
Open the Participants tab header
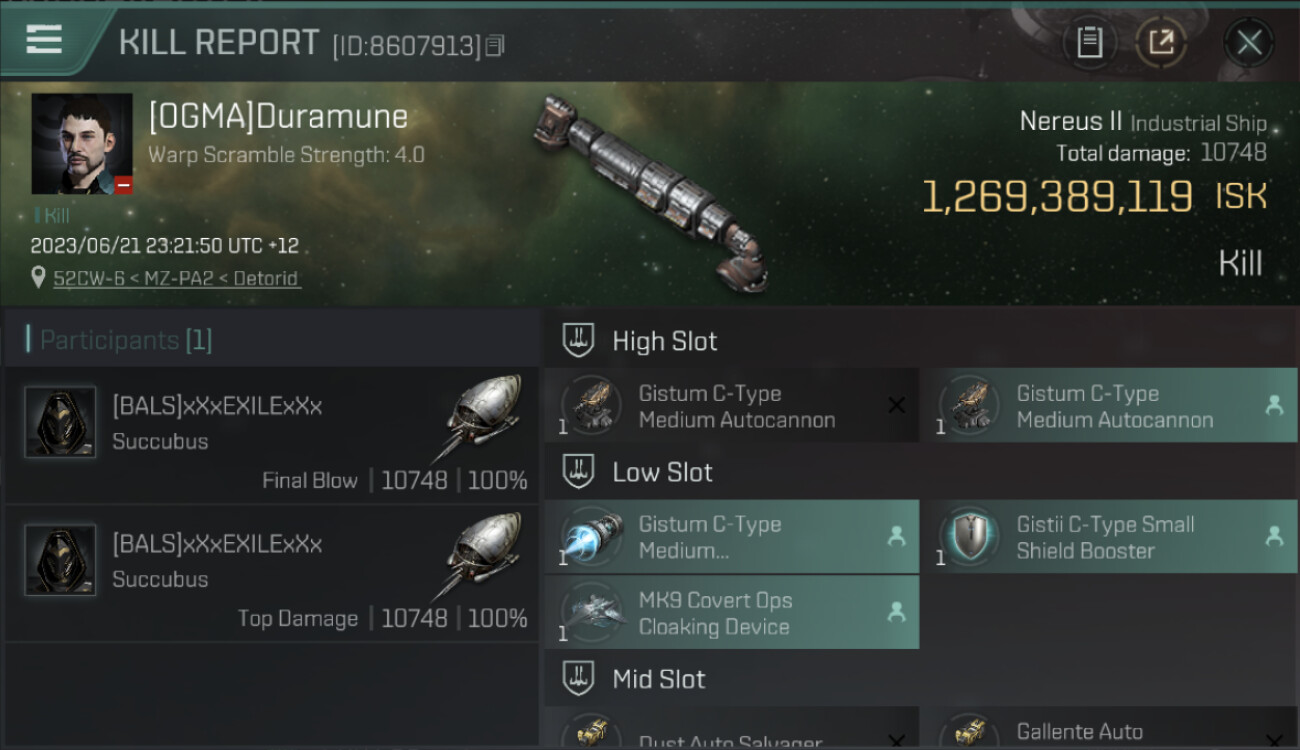tap(126, 340)
